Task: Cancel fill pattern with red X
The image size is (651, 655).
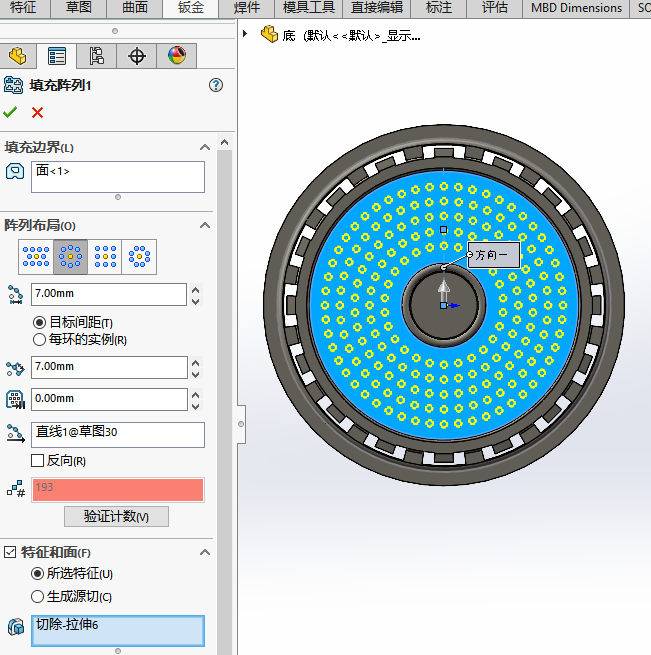Action: pyautogui.click(x=38, y=112)
